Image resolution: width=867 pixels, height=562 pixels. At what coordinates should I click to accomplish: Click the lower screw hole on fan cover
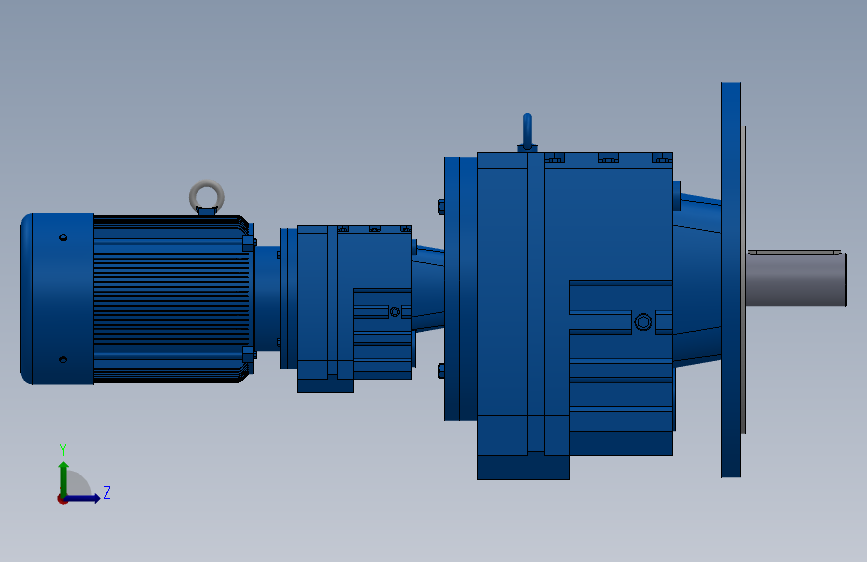click(63, 360)
